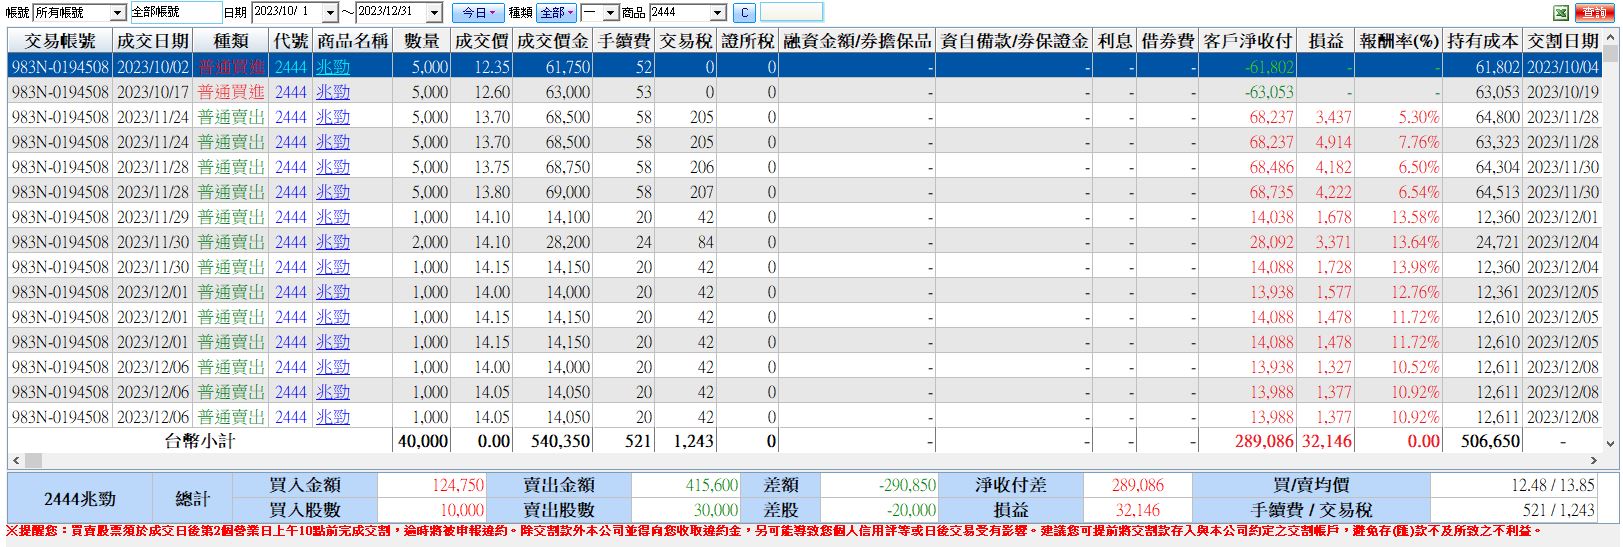Click the red 查詢 query button
The width and height of the screenshot is (1623, 547).
click(x=1594, y=13)
